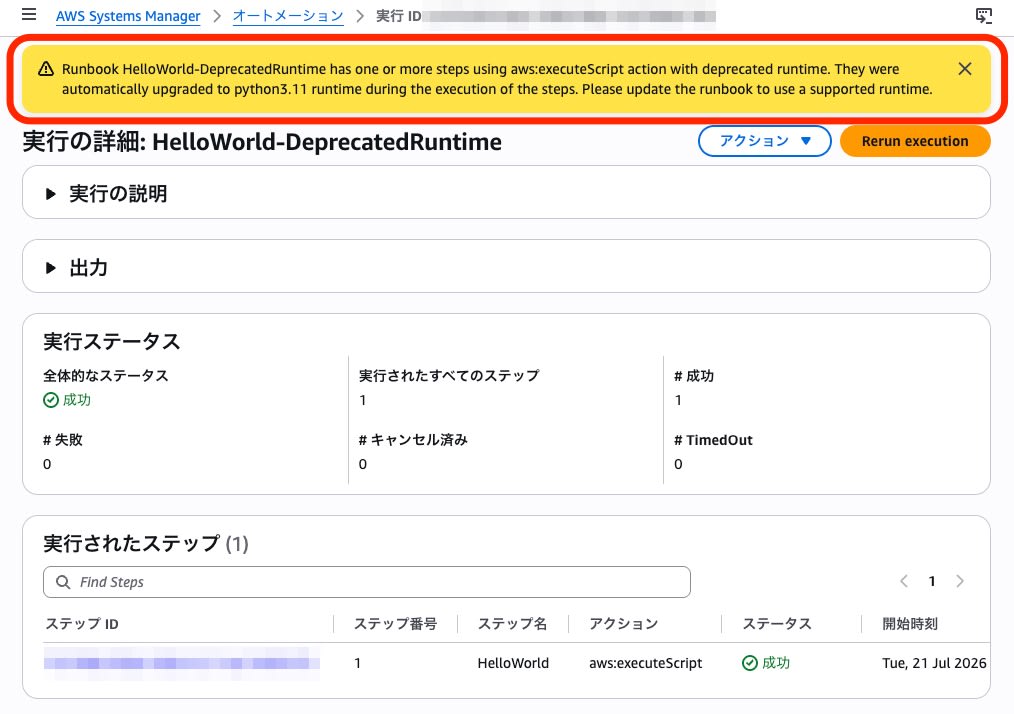Select the aws:executeScript action cell
This screenshot has height=714, width=1014.
pos(645,663)
